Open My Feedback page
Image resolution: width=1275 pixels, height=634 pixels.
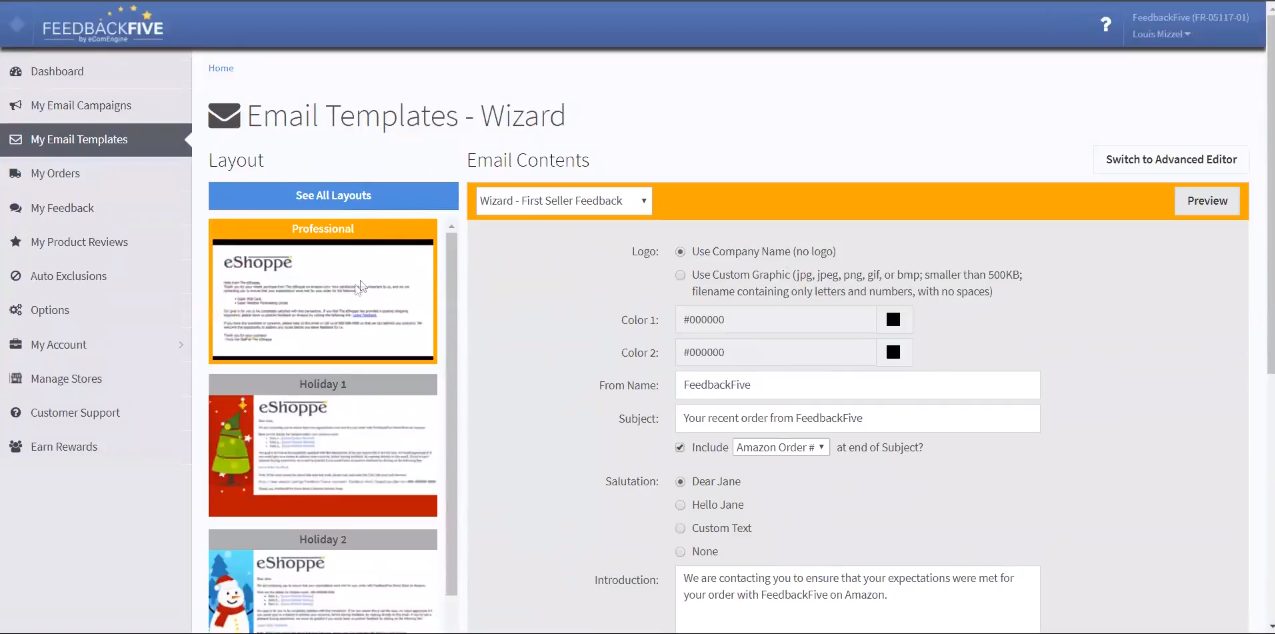pyautogui.click(x=62, y=208)
